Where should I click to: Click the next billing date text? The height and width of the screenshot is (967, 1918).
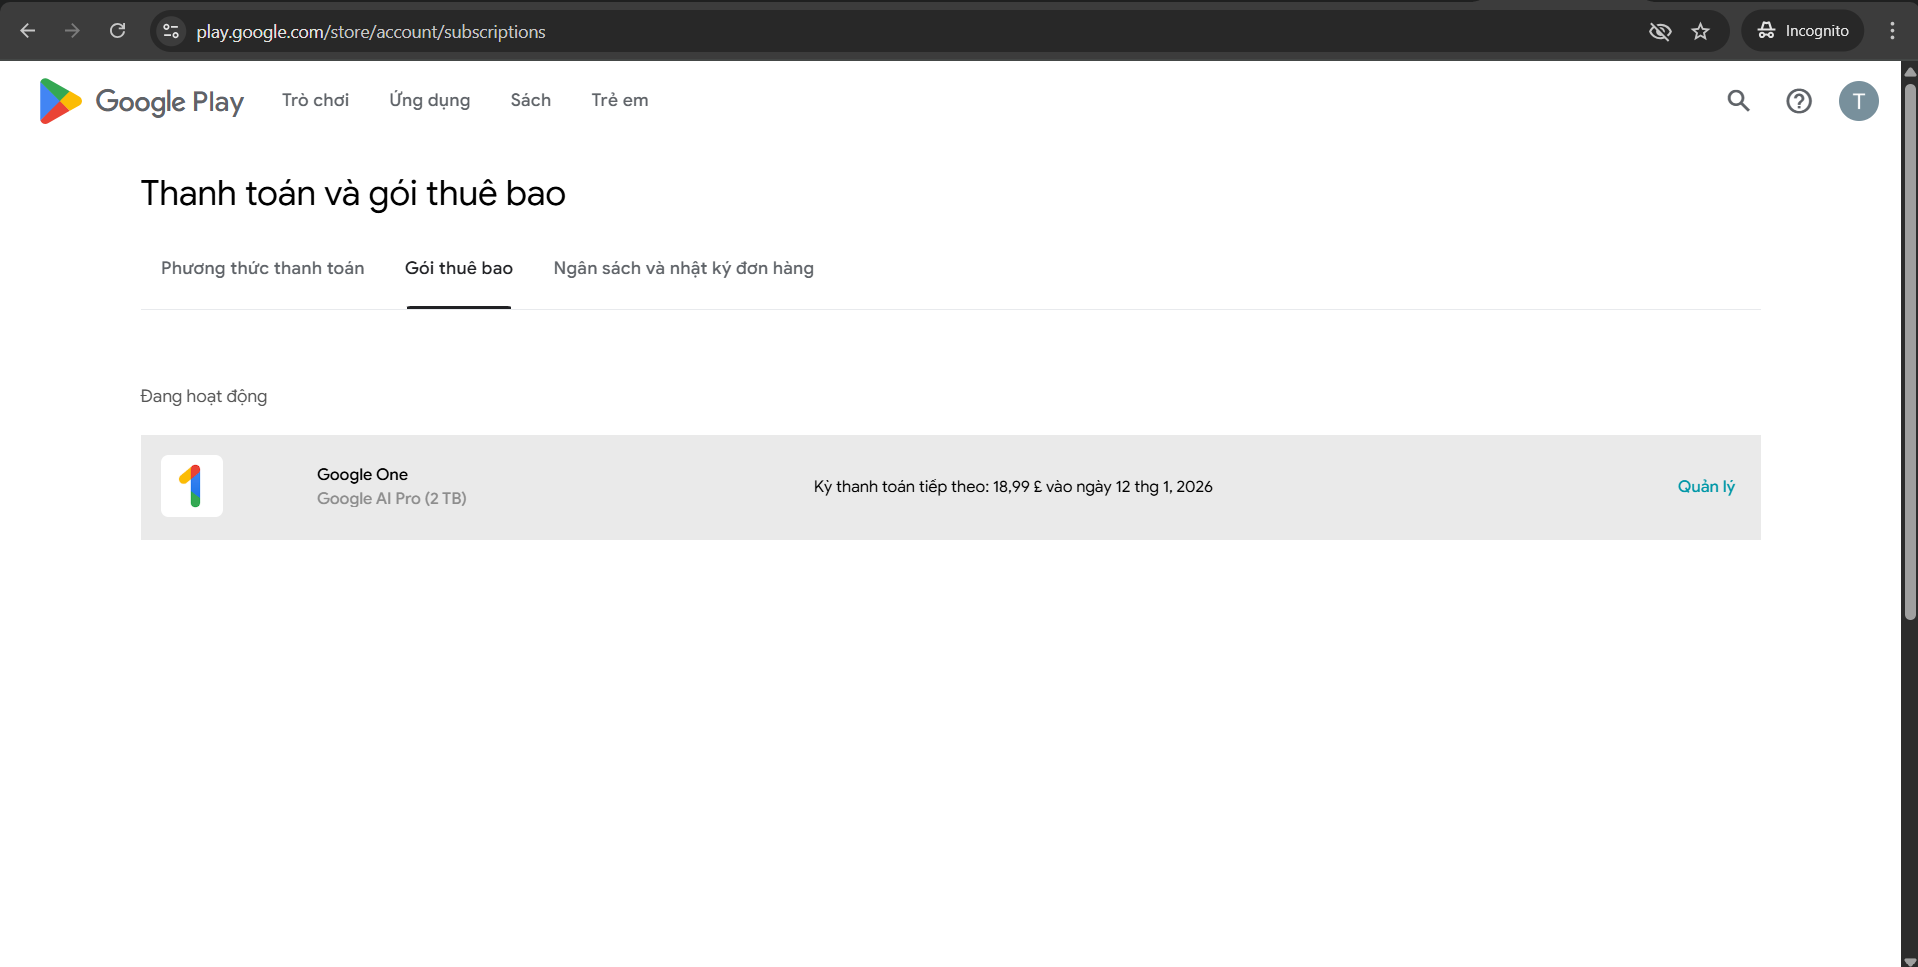[x=1012, y=487]
